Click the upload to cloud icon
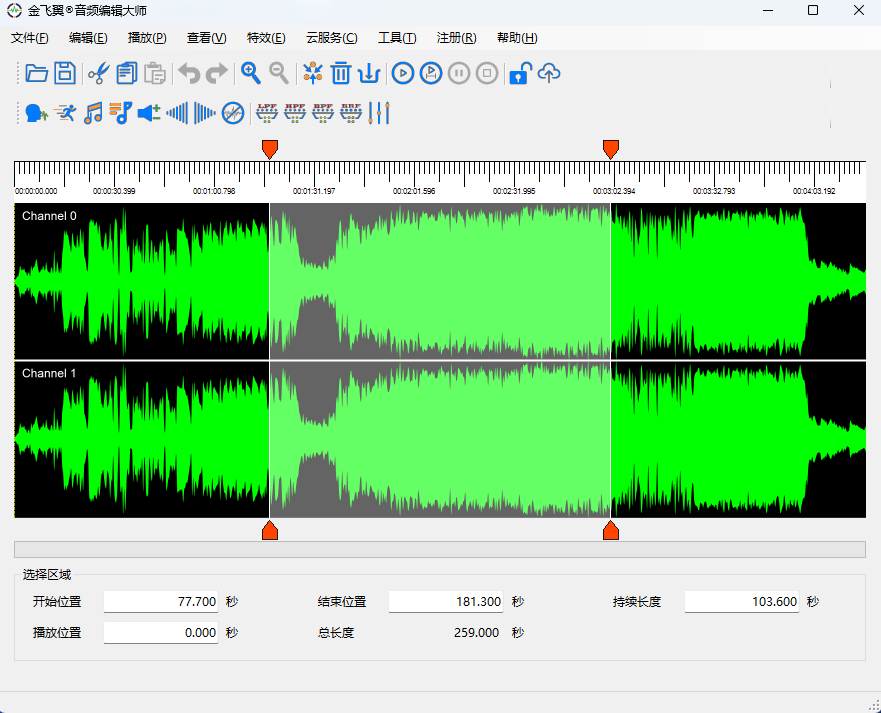 549,73
